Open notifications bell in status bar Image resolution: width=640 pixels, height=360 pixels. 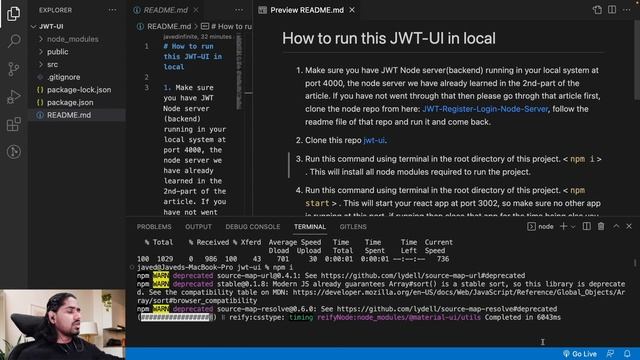[627, 354]
